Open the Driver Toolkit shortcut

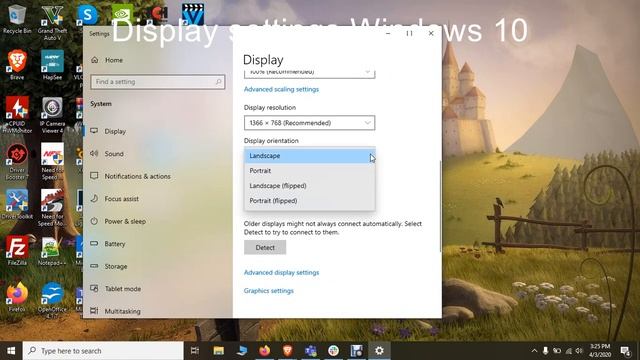click(x=17, y=204)
